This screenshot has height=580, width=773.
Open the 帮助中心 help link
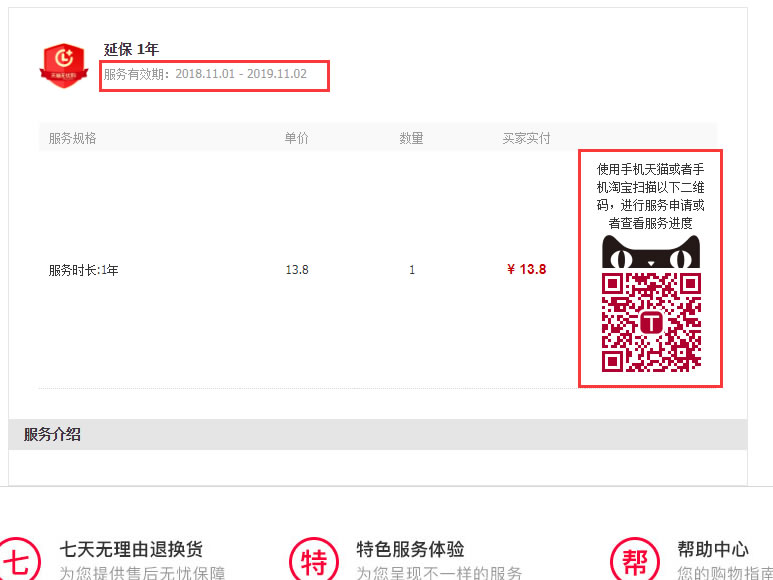[x=712, y=549]
